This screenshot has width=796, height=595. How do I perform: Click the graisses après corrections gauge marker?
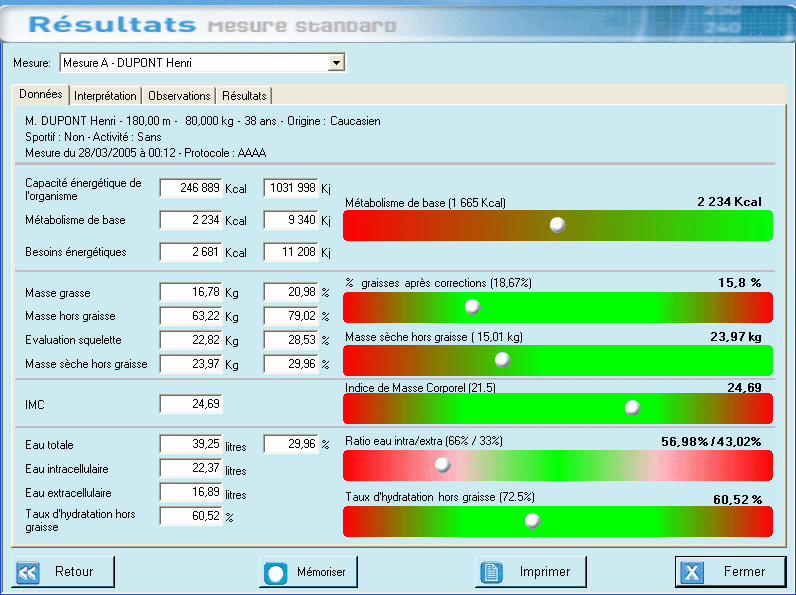pyautogui.click(x=472, y=306)
